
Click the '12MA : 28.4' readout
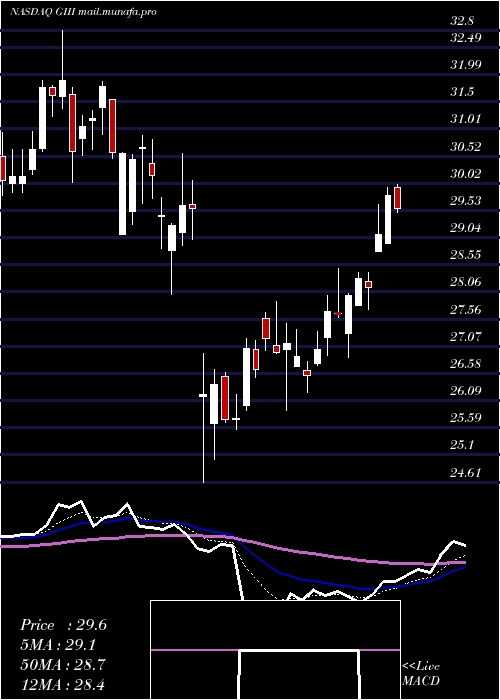point(63,684)
